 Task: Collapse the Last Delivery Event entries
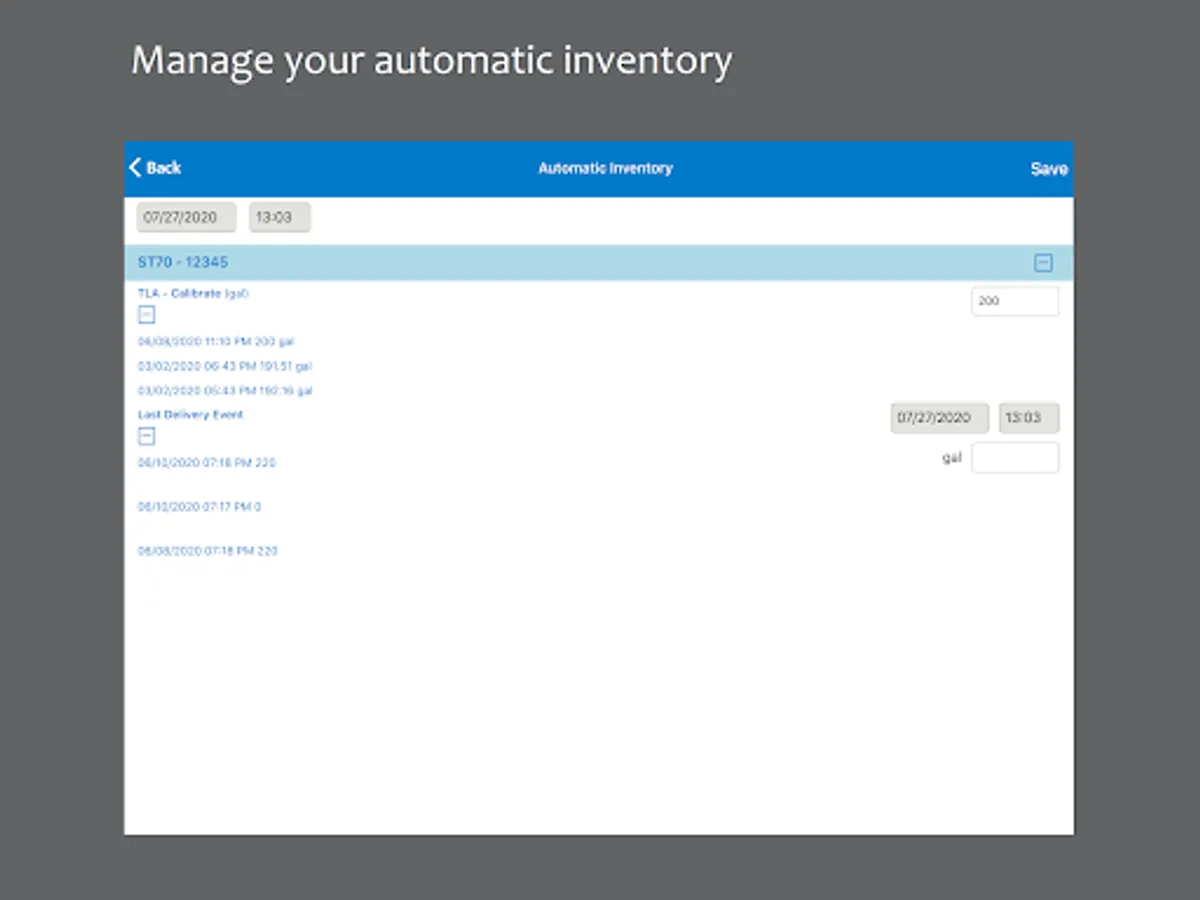pyautogui.click(x=146, y=436)
